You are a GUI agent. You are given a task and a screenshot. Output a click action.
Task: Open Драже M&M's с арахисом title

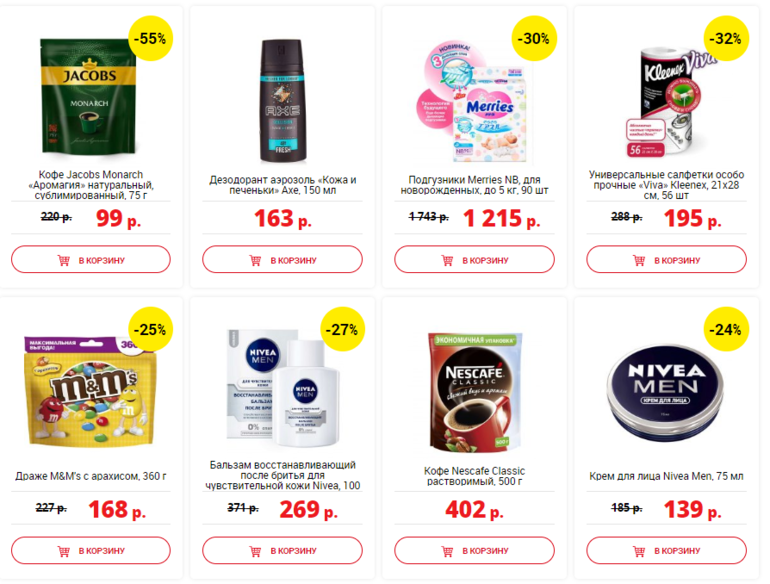click(x=91, y=476)
